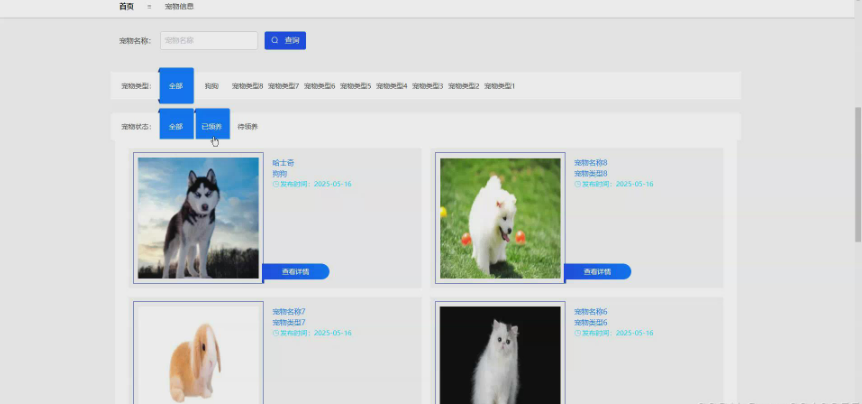
Task: Click the clock icon on the 宠物名称7 card
Action: [275, 333]
